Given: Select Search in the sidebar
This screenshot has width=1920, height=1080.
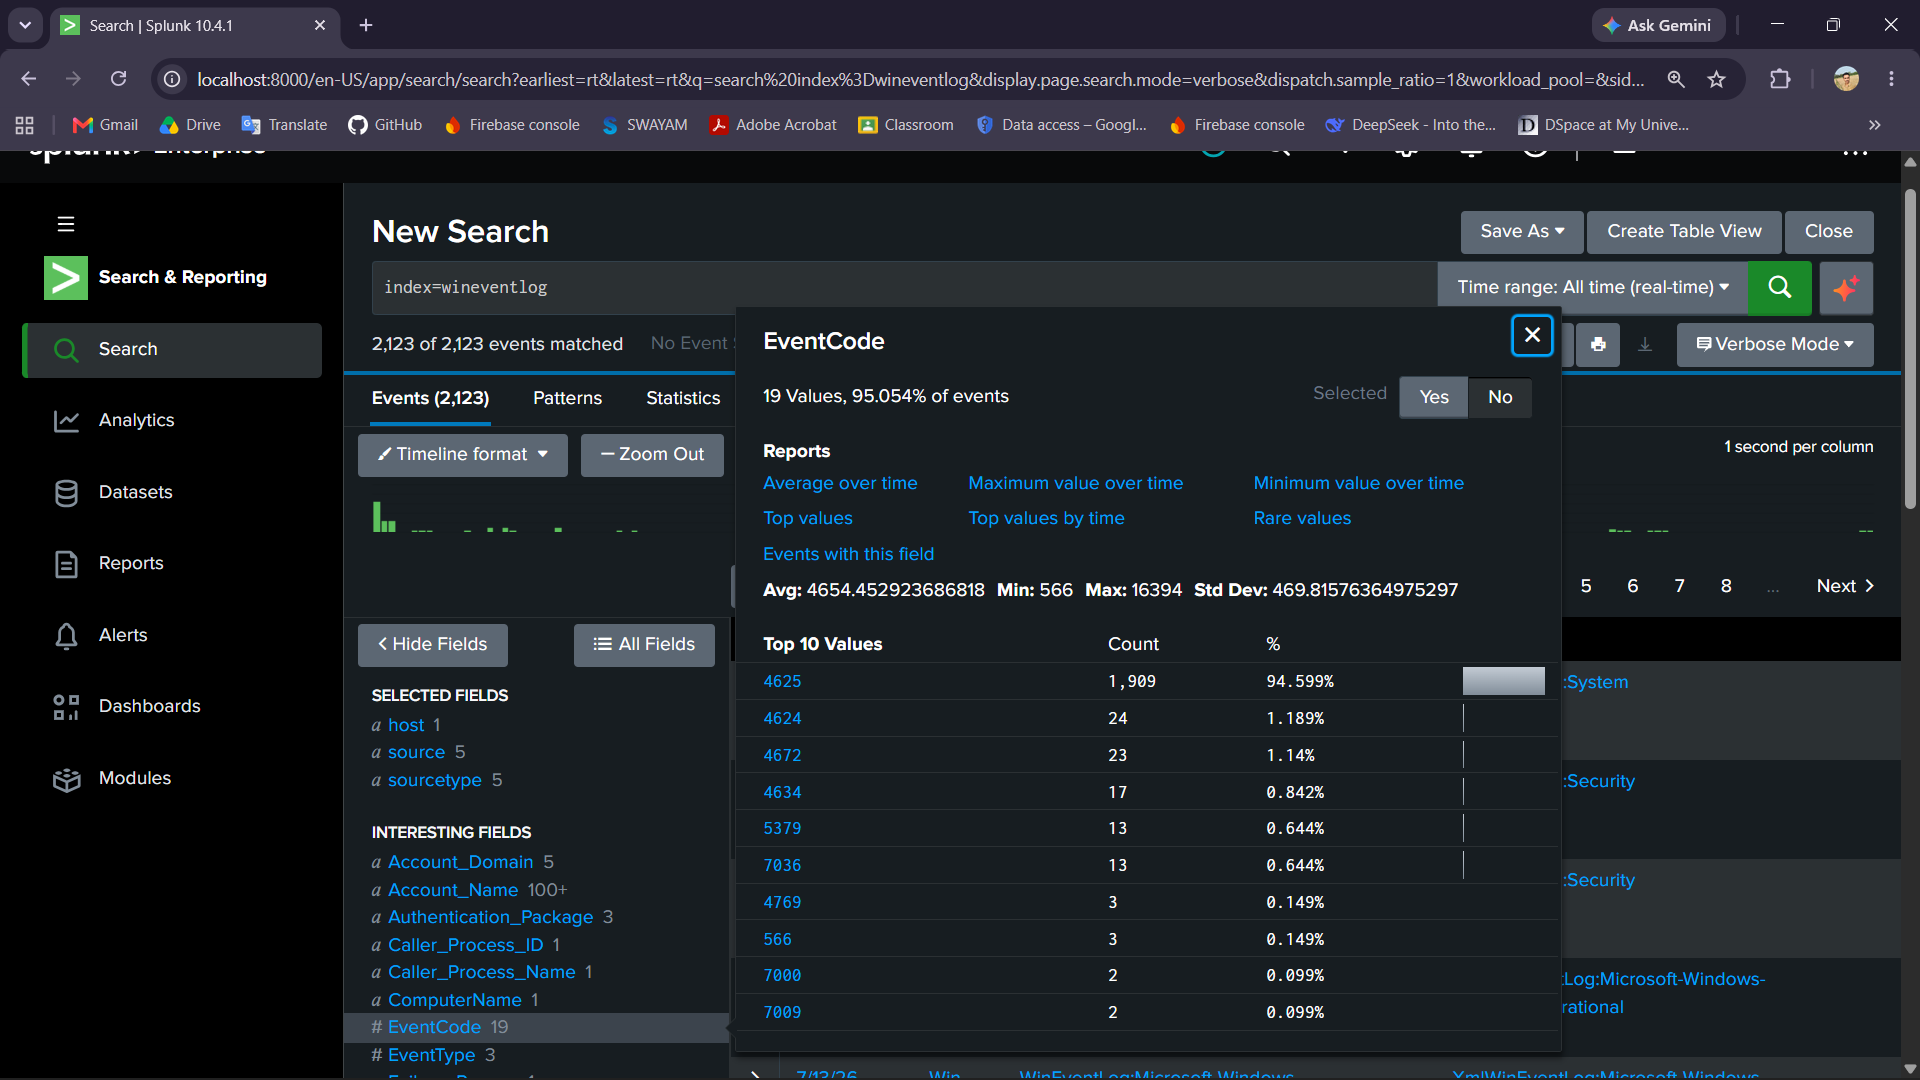Looking at the screenshot, I should pos(172,350).
